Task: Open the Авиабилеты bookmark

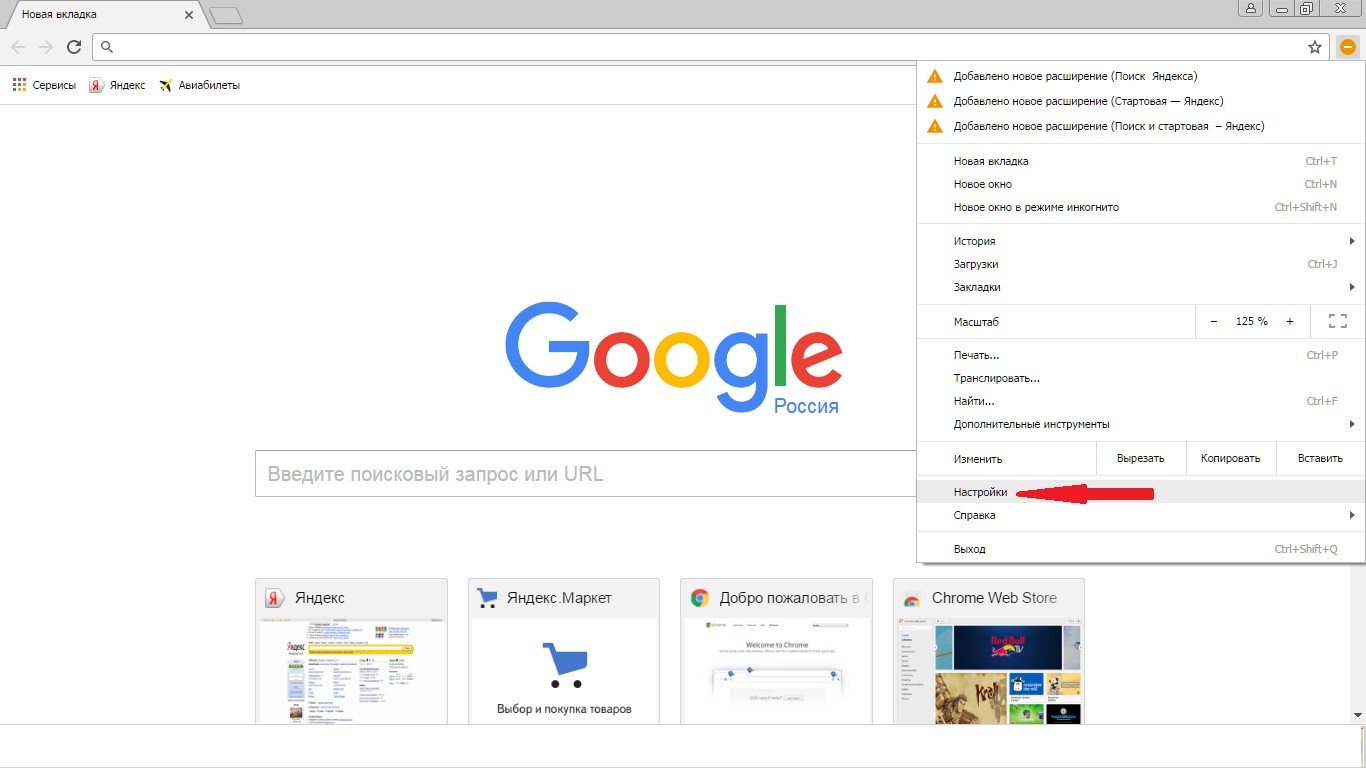Action: pos(199,85)
